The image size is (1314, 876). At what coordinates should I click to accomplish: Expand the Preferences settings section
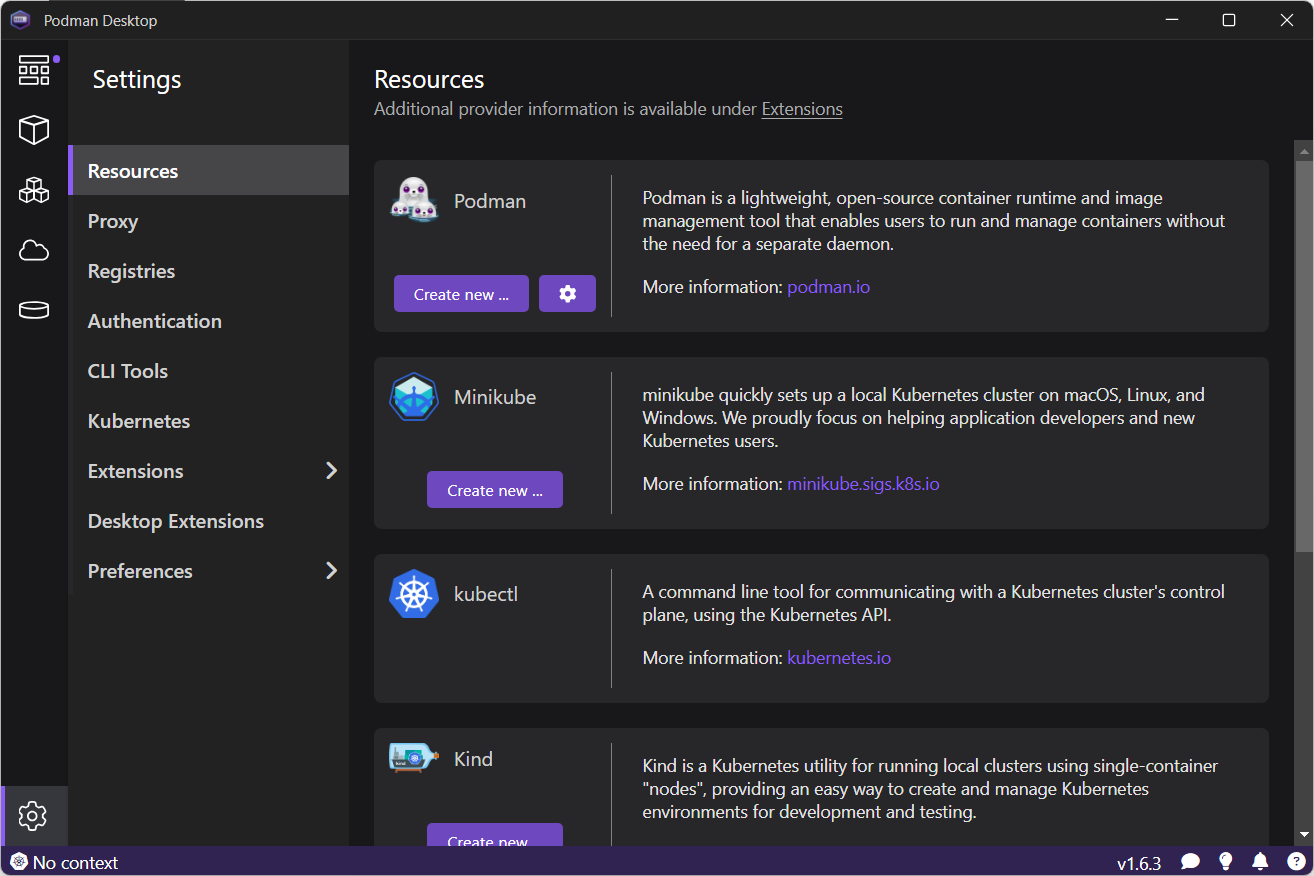(x=331, y=571)
